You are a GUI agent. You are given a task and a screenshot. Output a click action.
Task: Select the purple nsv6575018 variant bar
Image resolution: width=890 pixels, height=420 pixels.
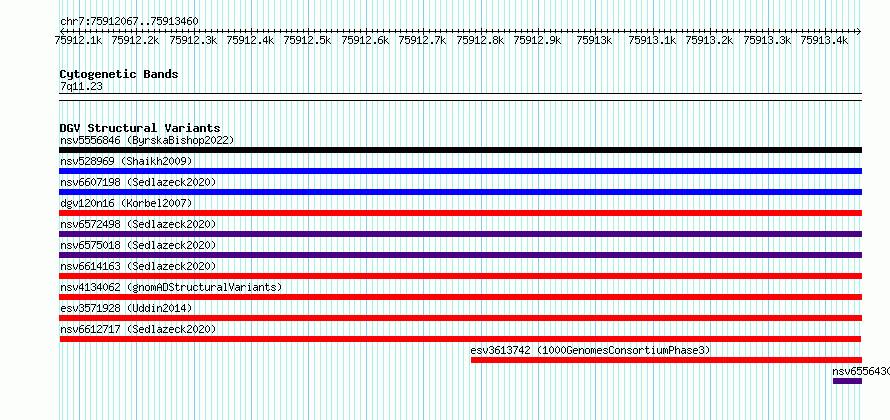click(461, 255)
